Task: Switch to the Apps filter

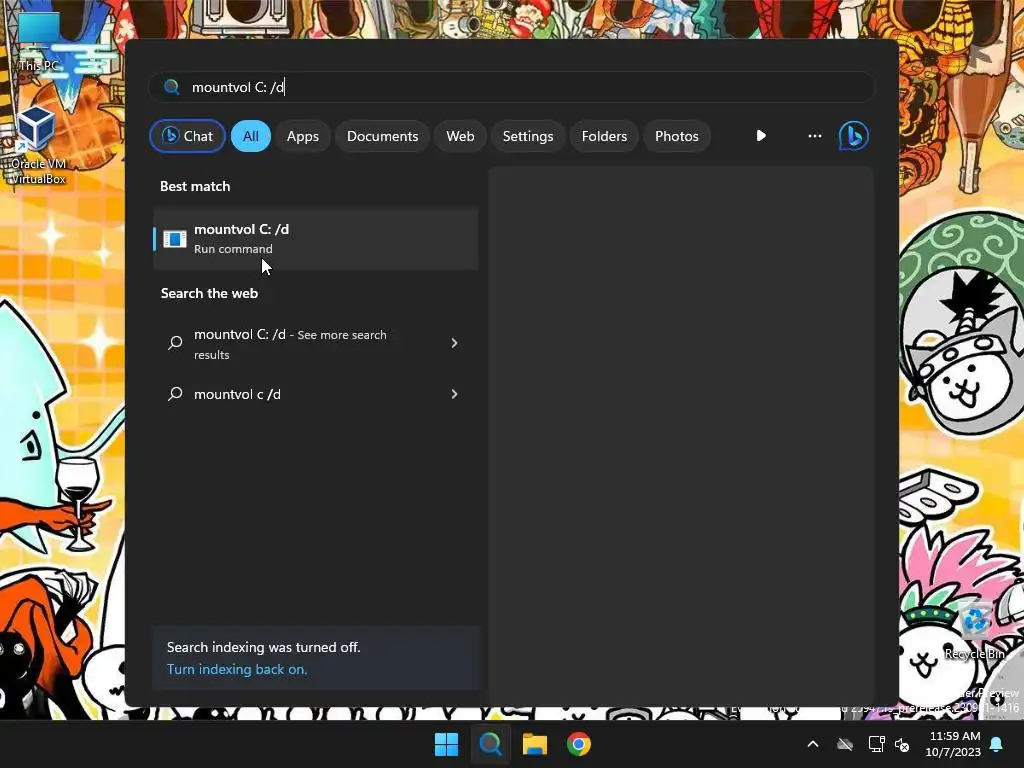Action: coord(302,136)
